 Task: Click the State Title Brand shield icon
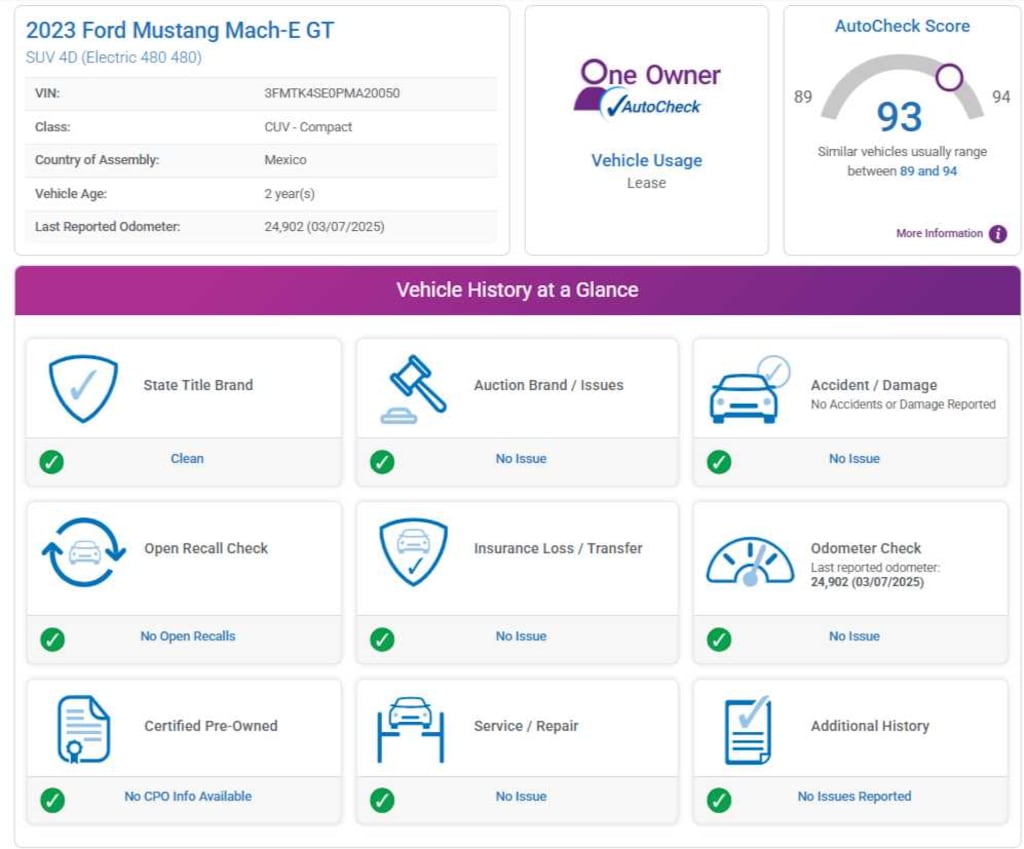pyautogui.click(x=83, y=388)
